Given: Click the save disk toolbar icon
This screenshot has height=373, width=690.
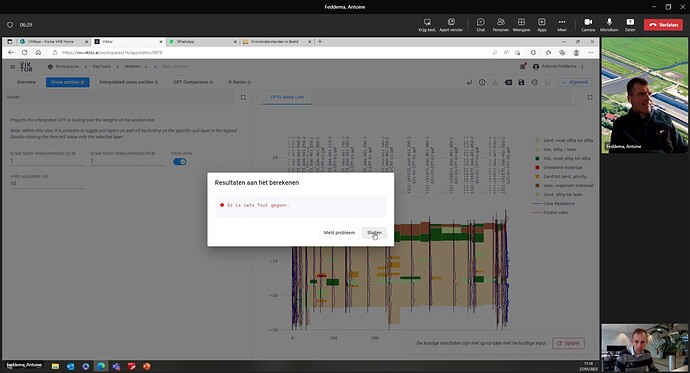Looking at the screenshot, I should click(x=521, y=82).
